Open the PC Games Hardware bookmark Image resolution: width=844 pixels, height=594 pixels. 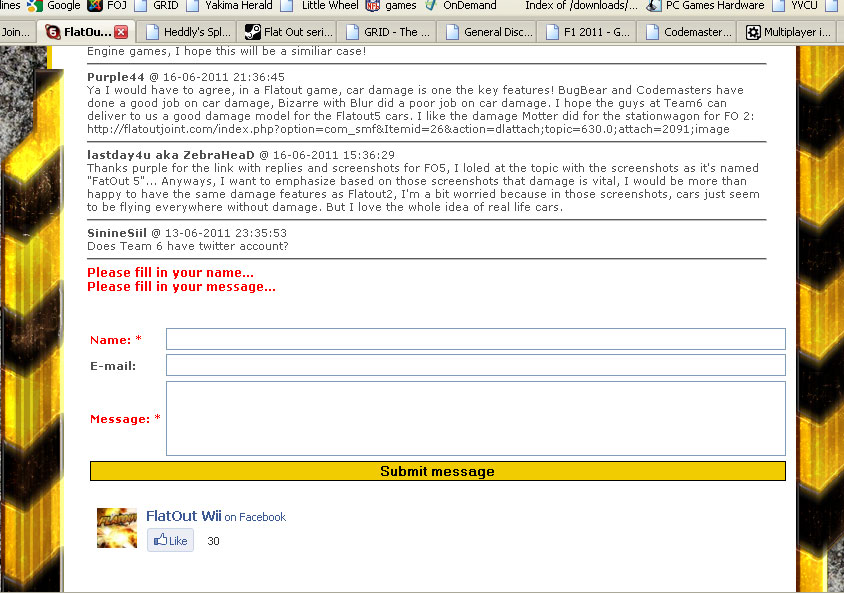(x=705, y=5)
